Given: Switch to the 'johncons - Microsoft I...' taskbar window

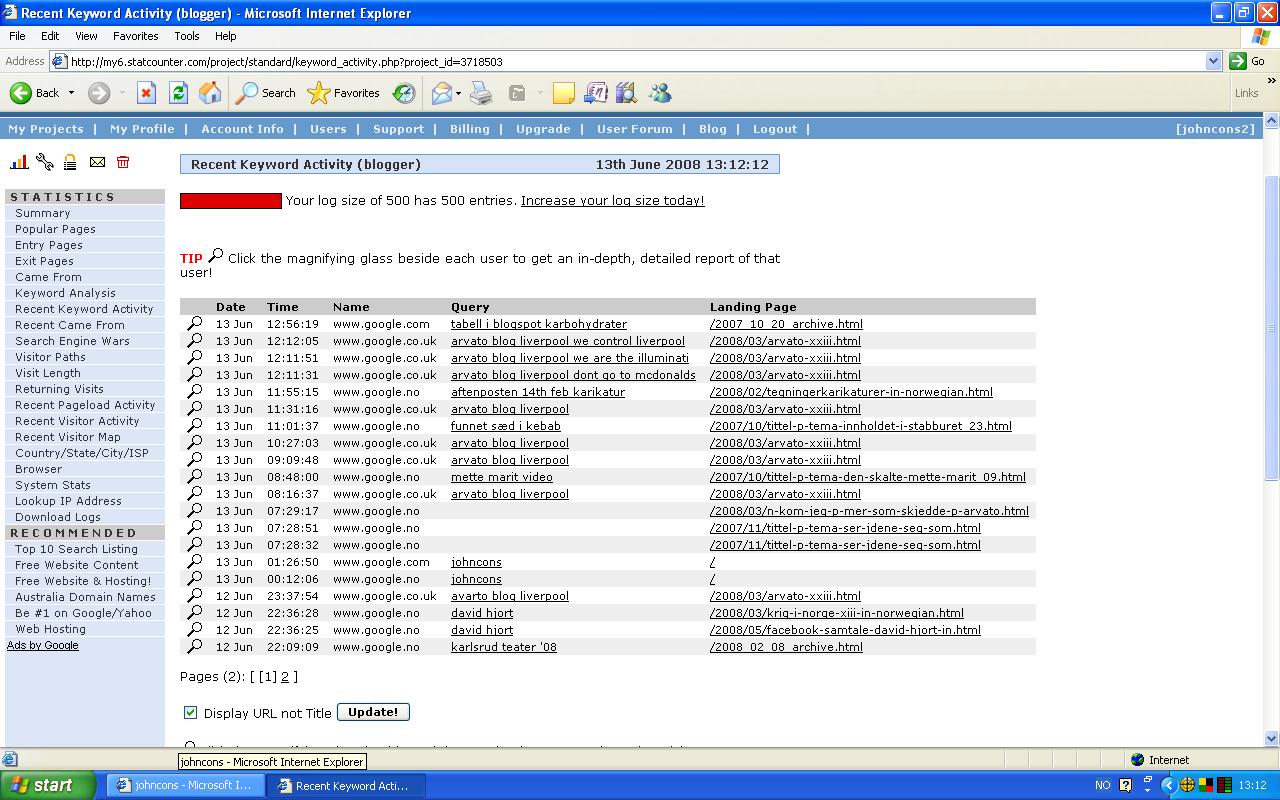Looking at the screenshot, I should (x=185, y=785).
